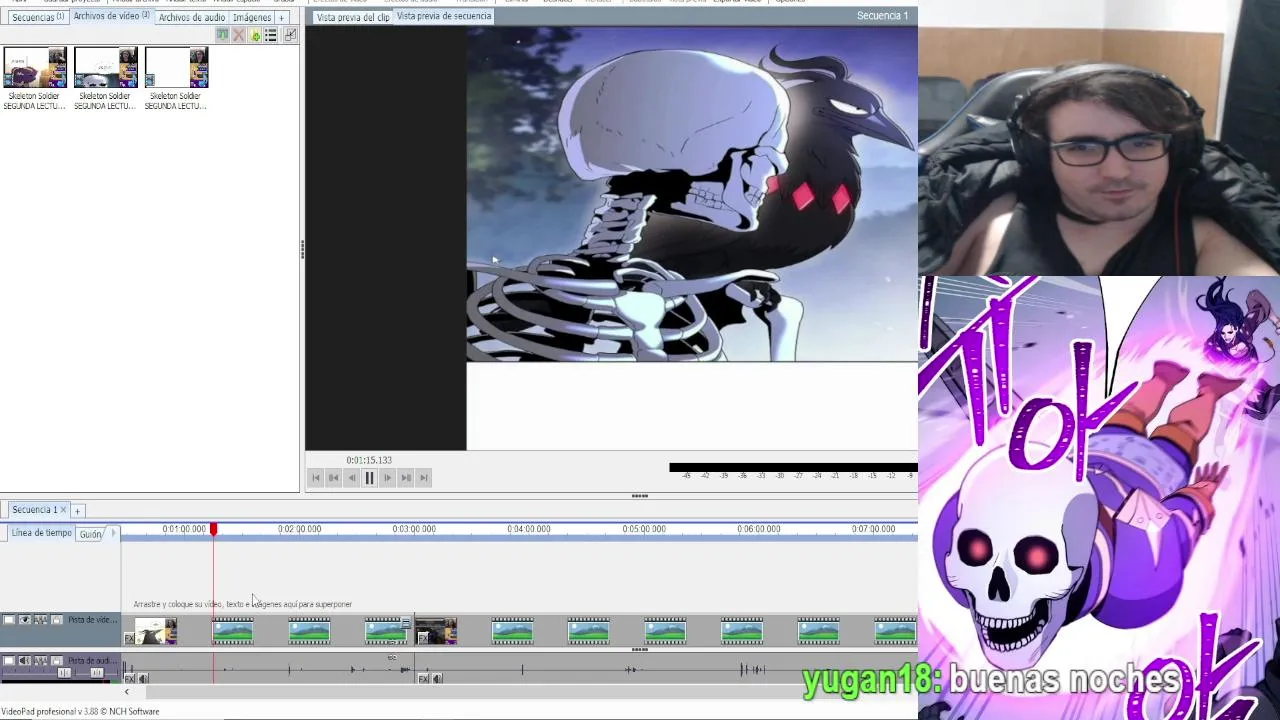The height and width of the screenshot is (720, 1280).
Task: Click the green add-to-sequence bin icon
Action: click(222, 35)
